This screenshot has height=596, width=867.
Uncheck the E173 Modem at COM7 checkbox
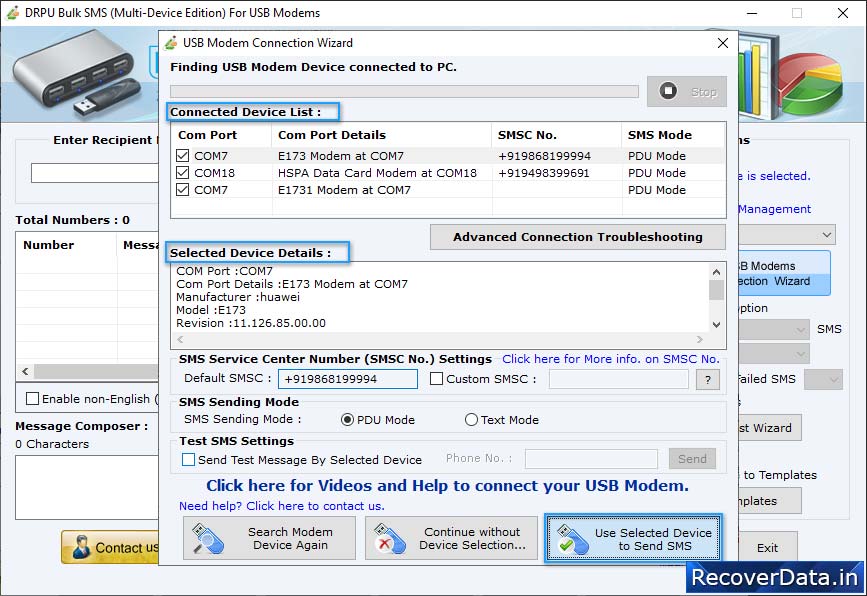[x=182, y=156]
